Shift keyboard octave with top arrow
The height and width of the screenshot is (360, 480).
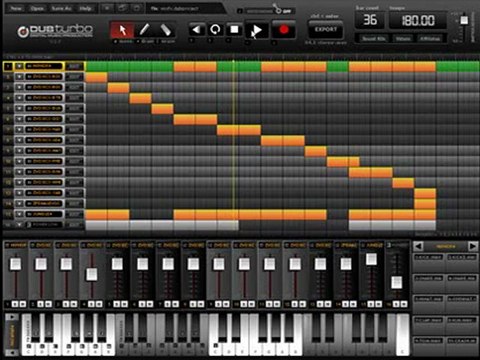12,317
